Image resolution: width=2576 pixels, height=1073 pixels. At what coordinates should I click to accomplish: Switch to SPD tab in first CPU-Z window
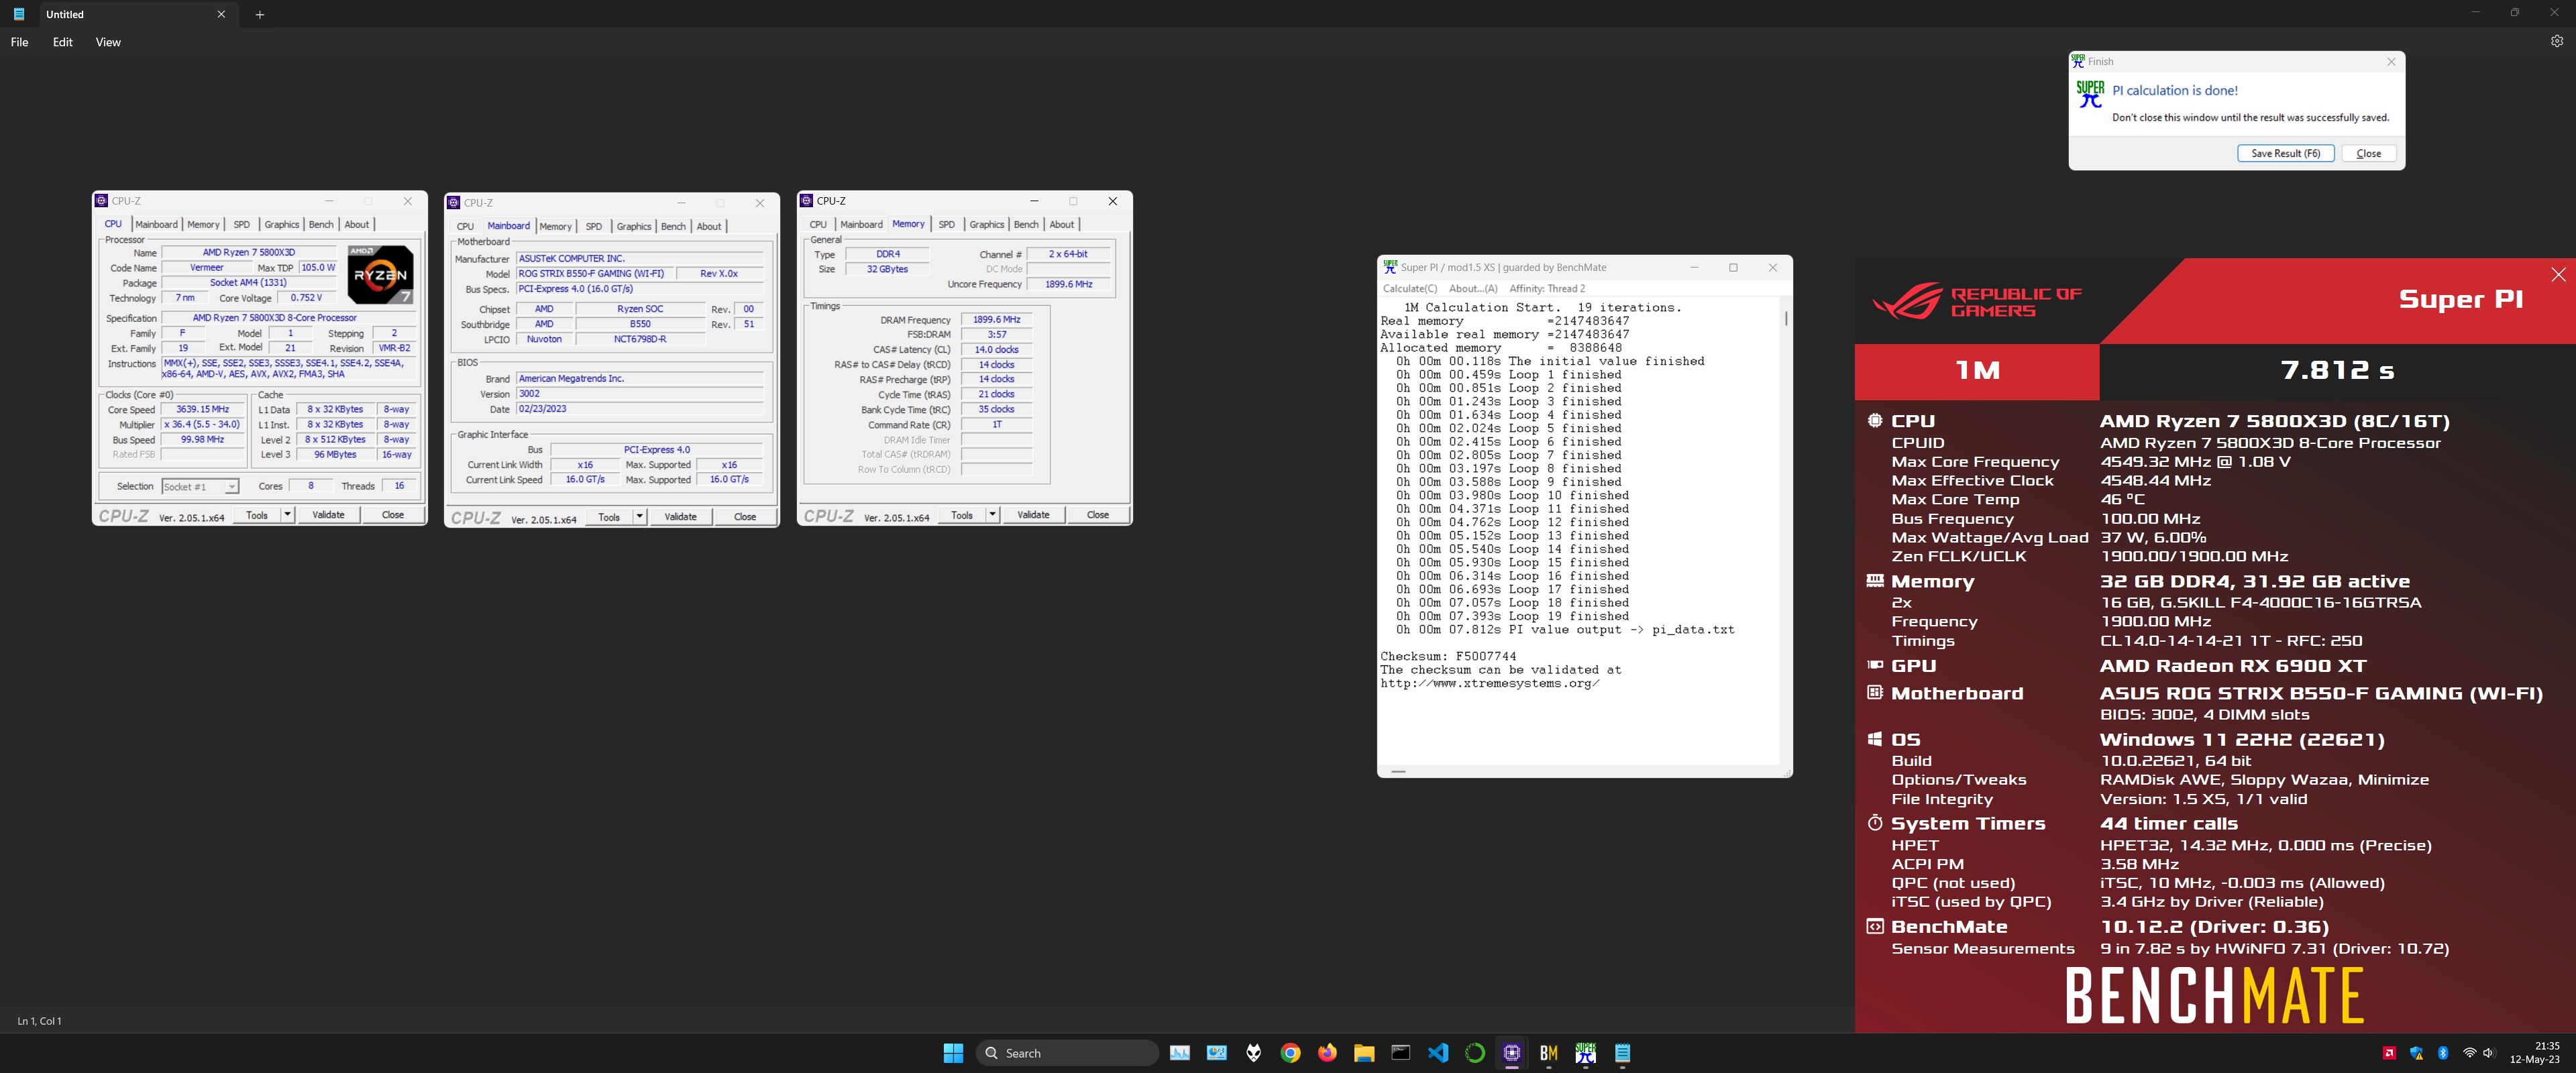(241, 224)
